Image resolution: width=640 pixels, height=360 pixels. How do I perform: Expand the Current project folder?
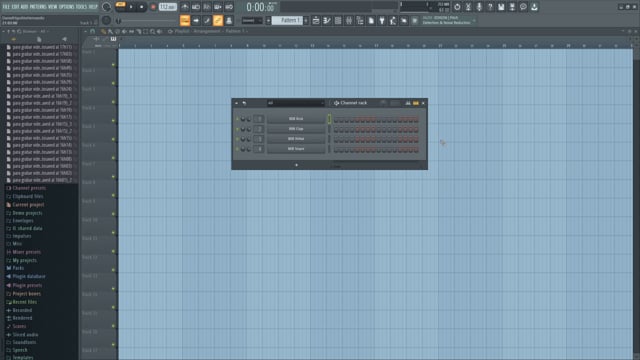point(28,204)
